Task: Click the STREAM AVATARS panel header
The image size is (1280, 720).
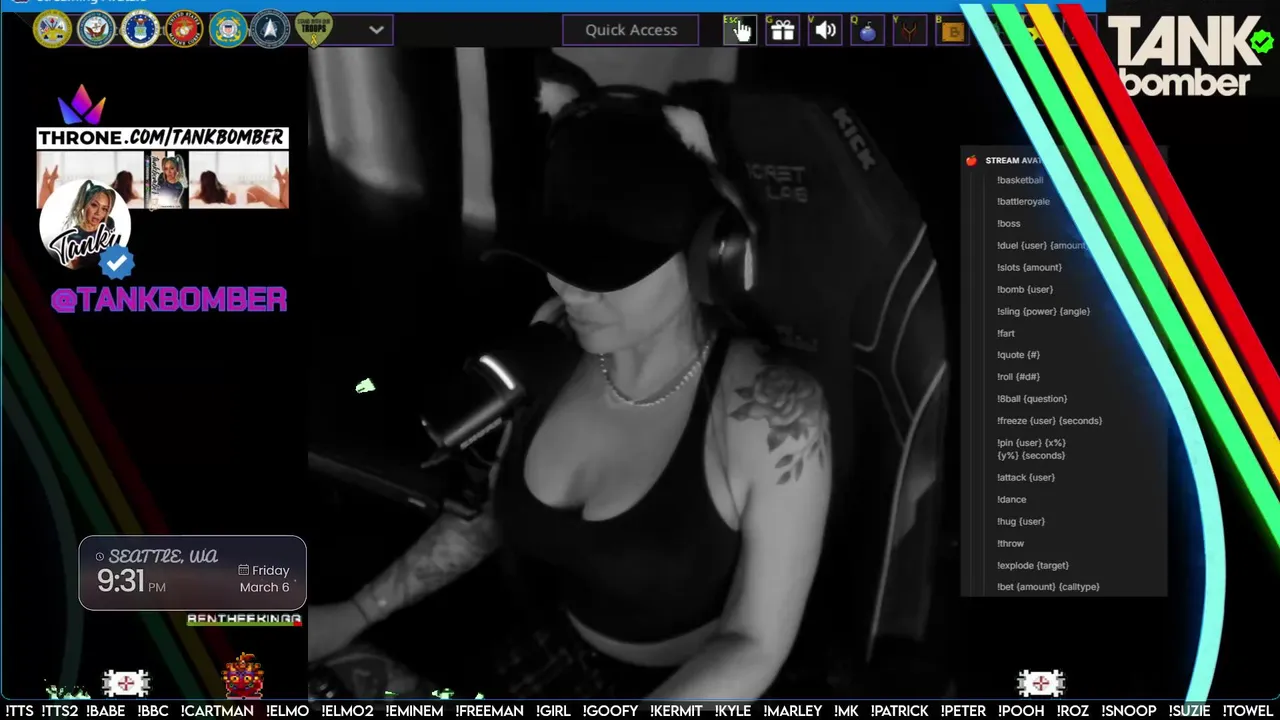Action: pos(1014,160)
